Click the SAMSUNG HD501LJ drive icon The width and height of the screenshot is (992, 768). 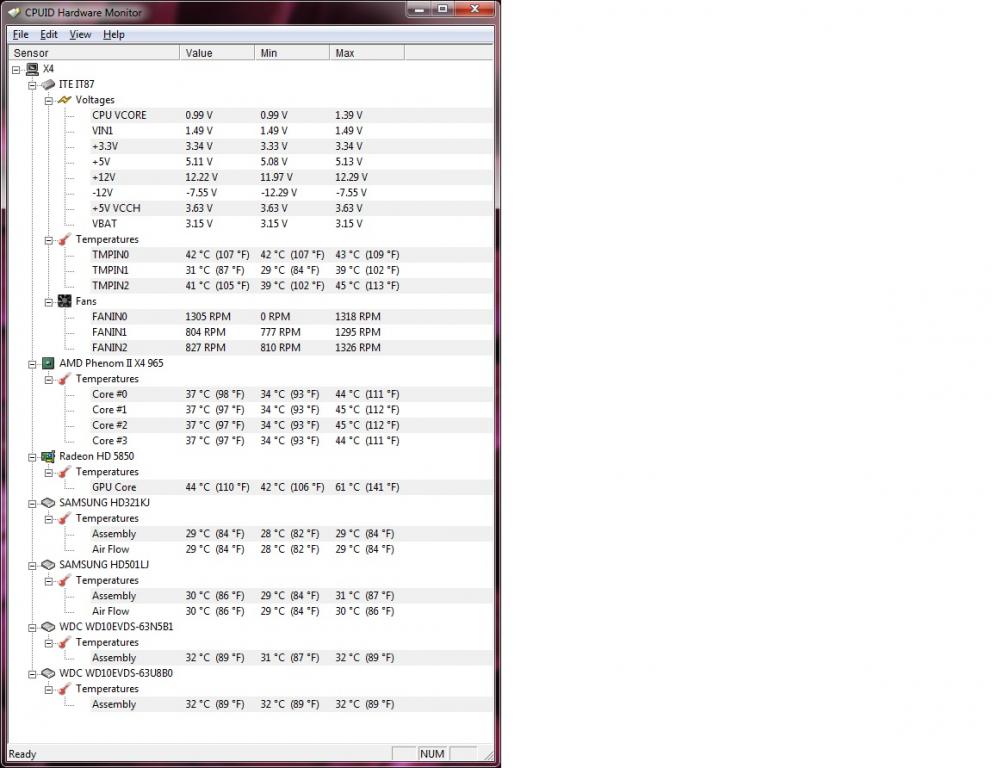[48, 565]
